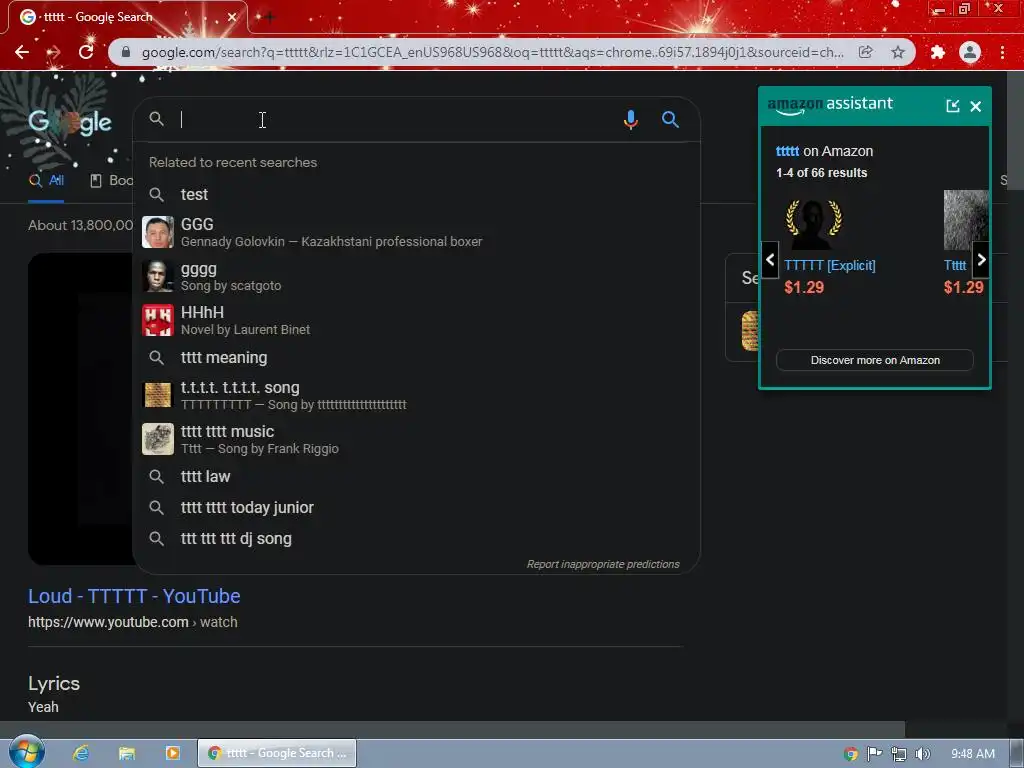
Task: Click the Google logo
Action: point(70,122)
